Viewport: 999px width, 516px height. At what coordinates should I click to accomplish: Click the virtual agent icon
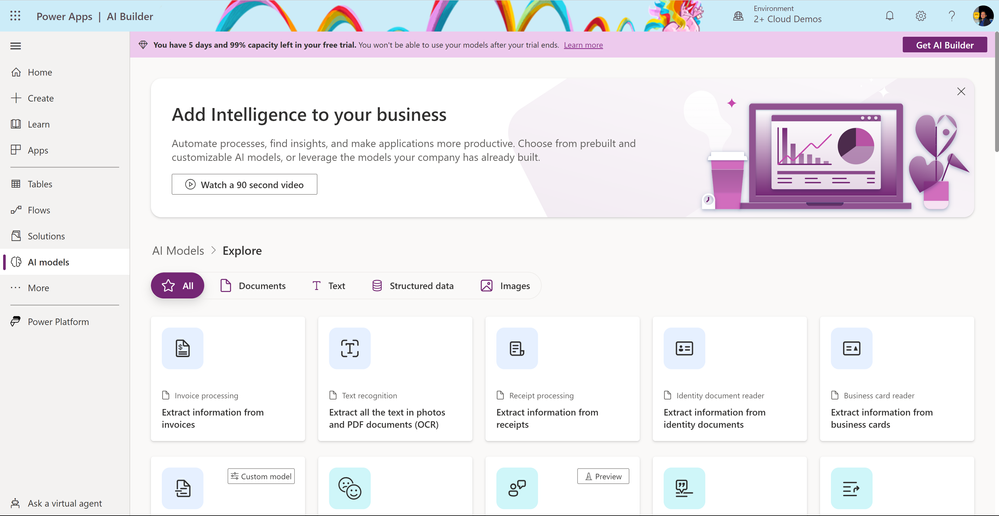pos(16,503)
